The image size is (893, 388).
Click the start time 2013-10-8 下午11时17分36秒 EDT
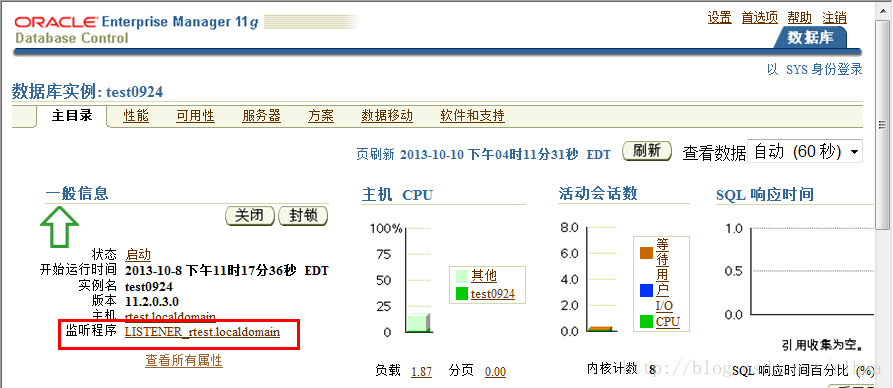click(227, 270)
